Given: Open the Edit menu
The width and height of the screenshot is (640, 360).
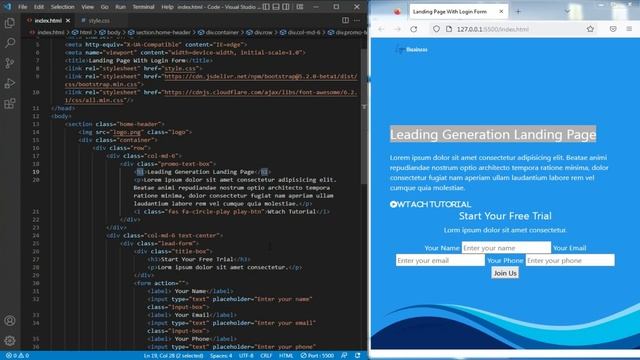Looking at the screenshot, I should 39,7.
